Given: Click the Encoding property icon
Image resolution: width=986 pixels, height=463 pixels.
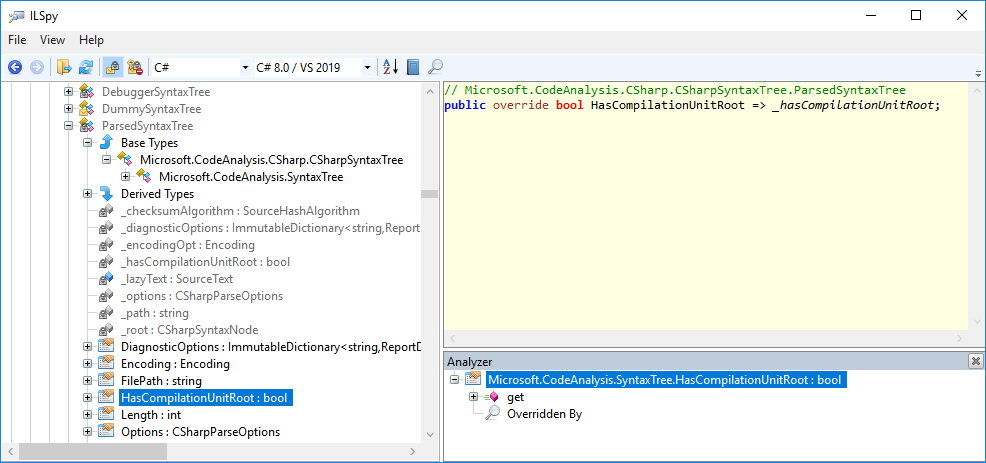Looking at the screenshot, I should [106, 364].
